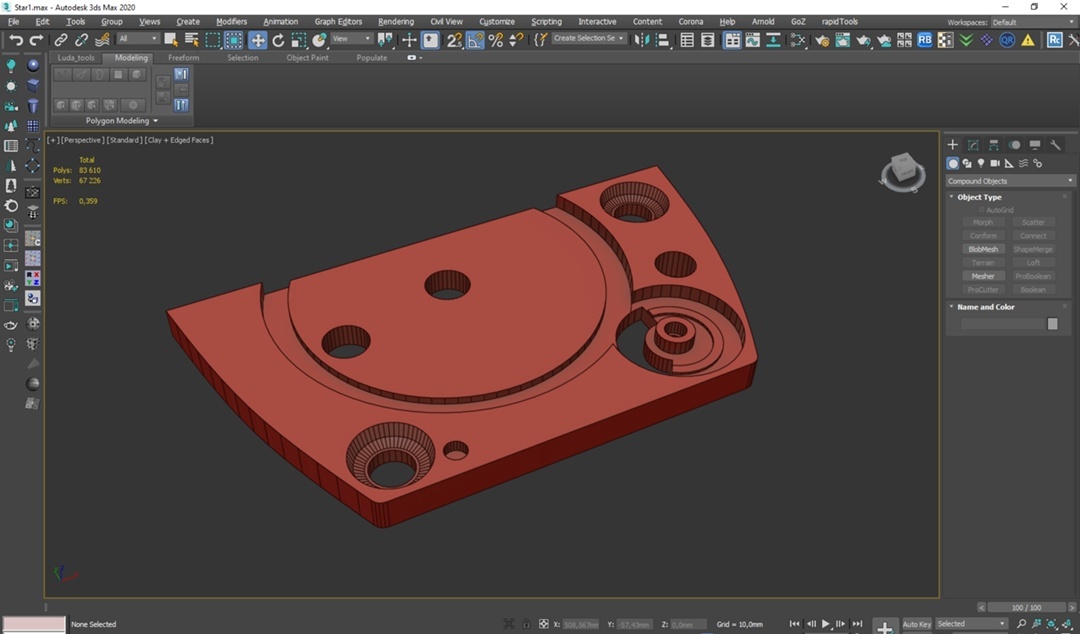The height and width of the screenshot is (634, 1080).
Task: Open the Utilities wrench panel tab
Action: point(1055,145)
